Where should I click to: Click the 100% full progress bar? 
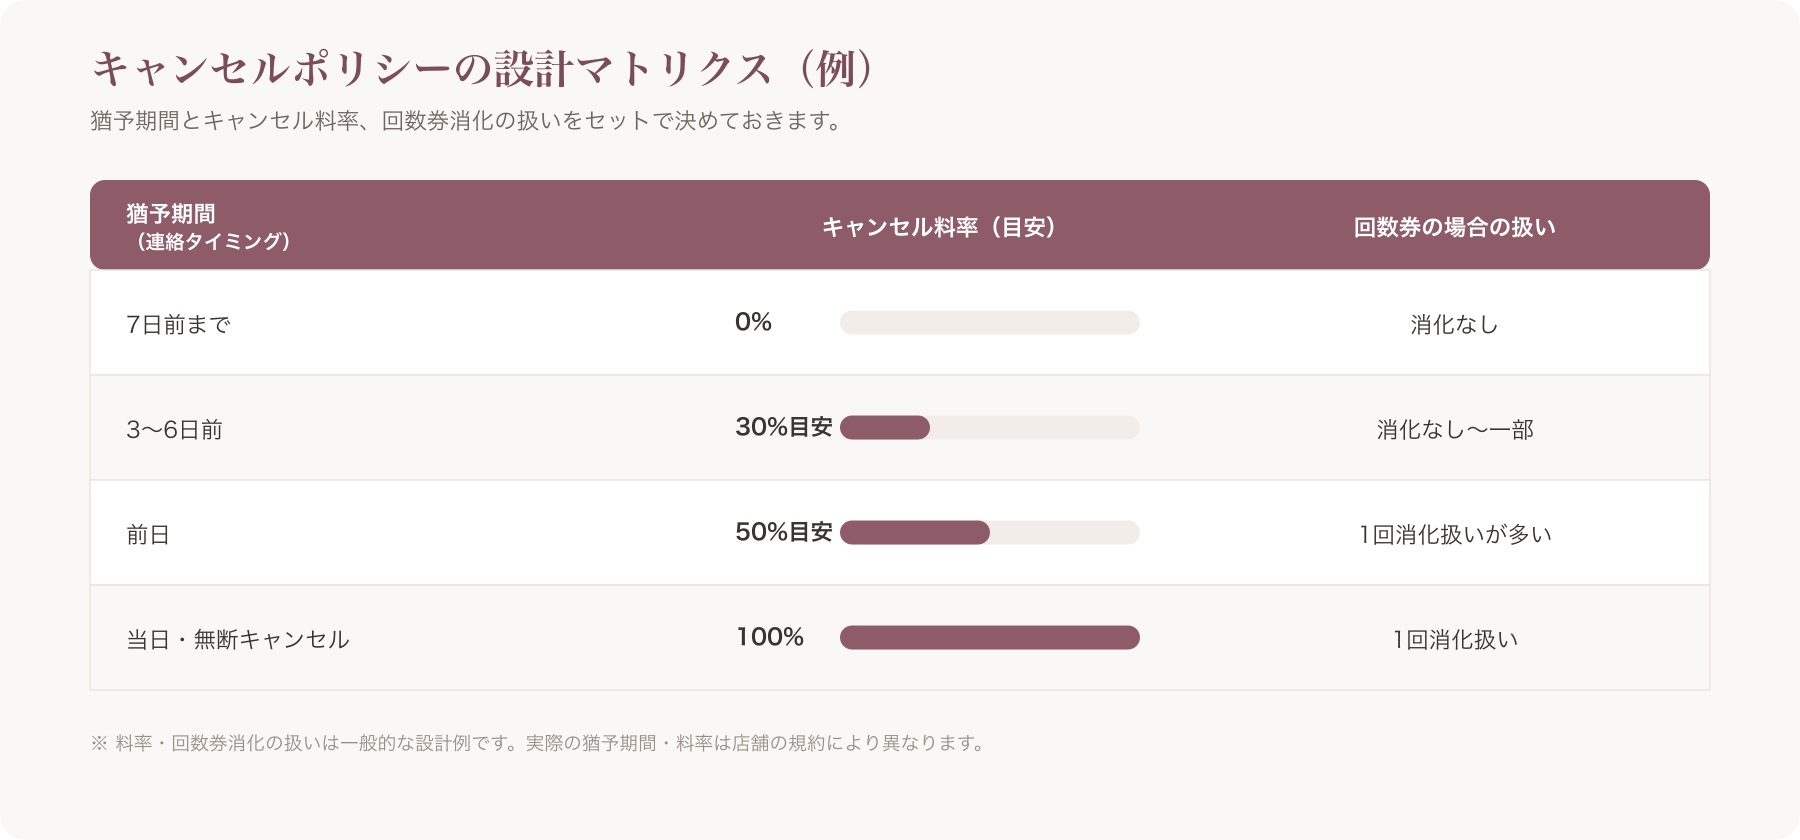pos(990,637)
